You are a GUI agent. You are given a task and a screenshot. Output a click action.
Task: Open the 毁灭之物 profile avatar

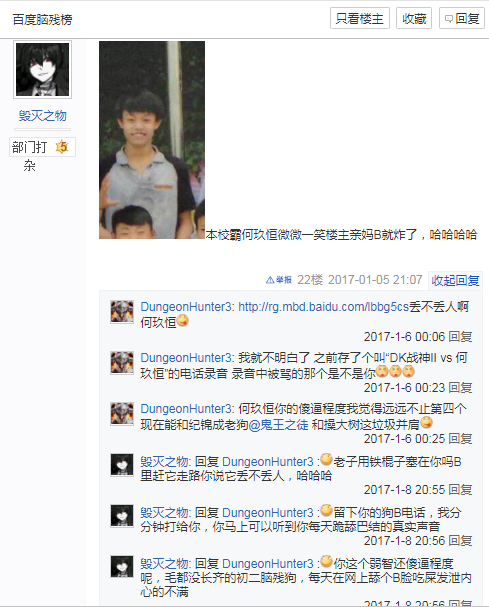tap(43, 69)
